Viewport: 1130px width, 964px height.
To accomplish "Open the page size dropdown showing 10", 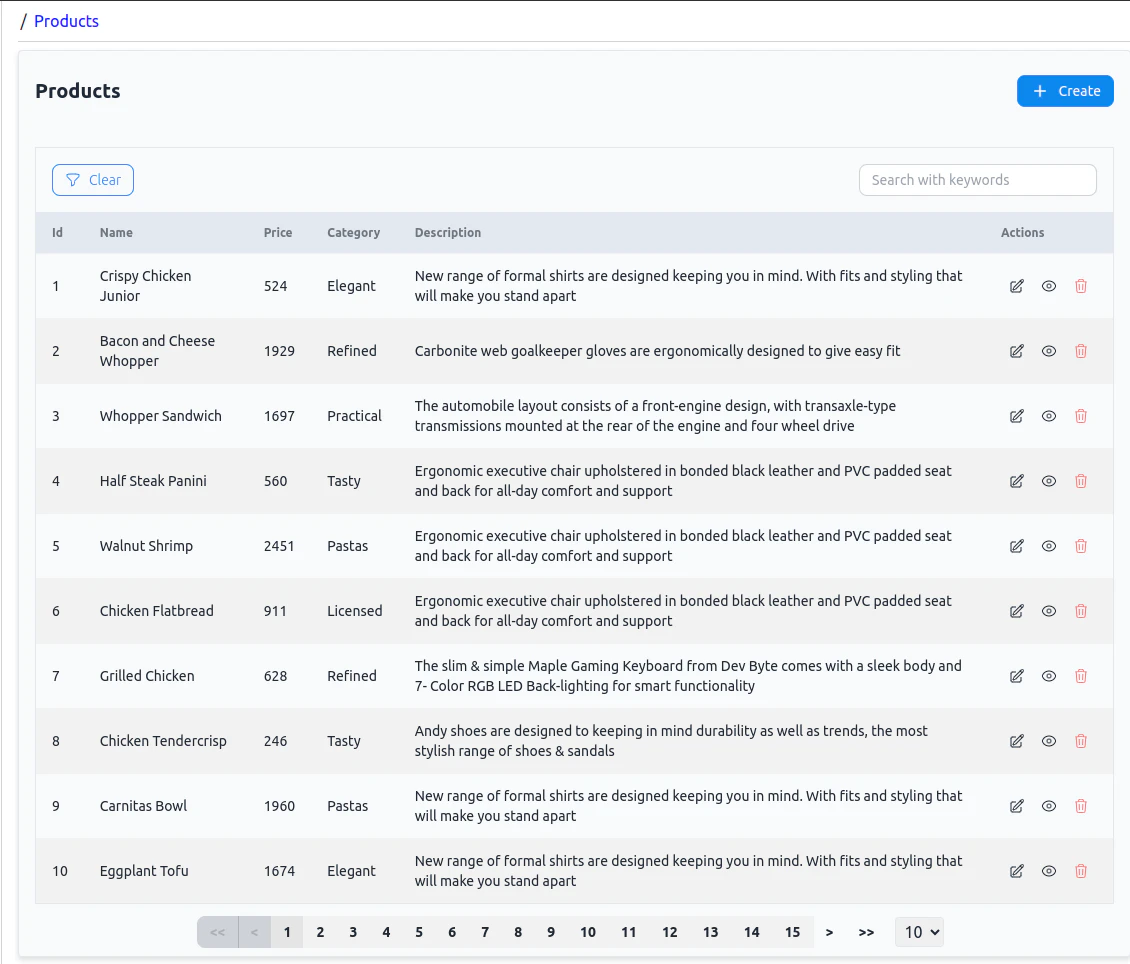I will tap(919, 932).
